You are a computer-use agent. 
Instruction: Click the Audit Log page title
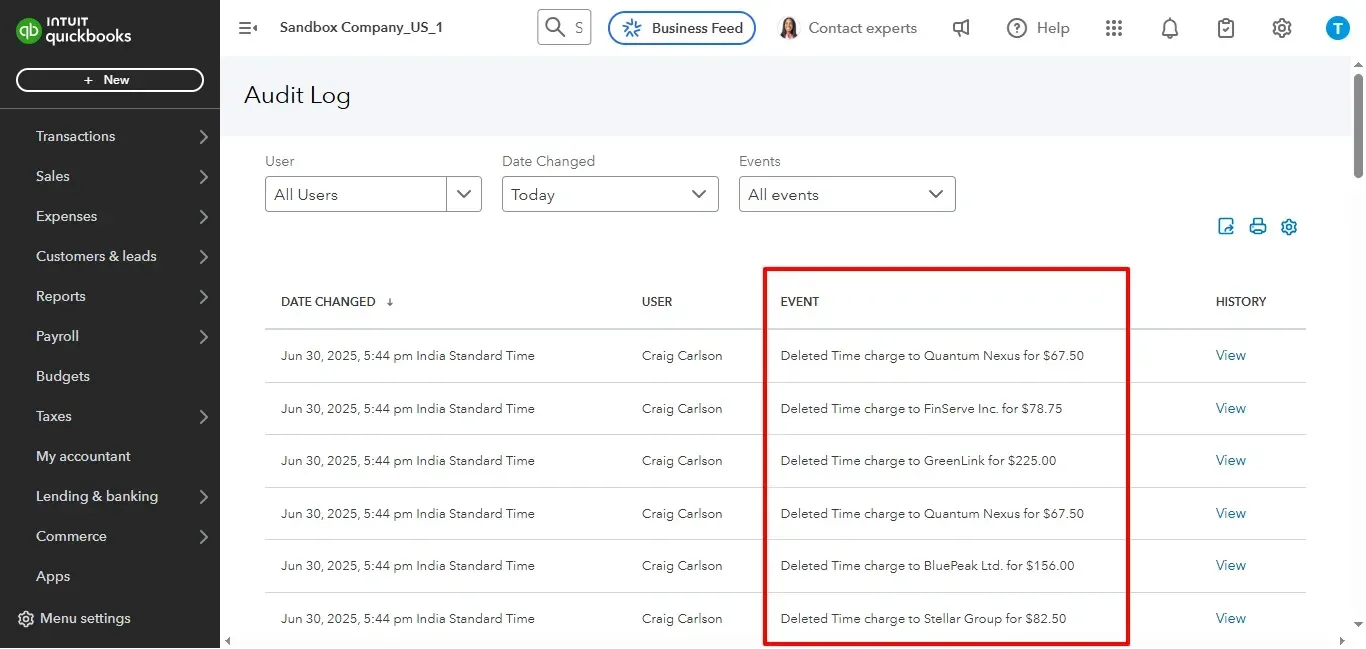[x=297, y=96]
